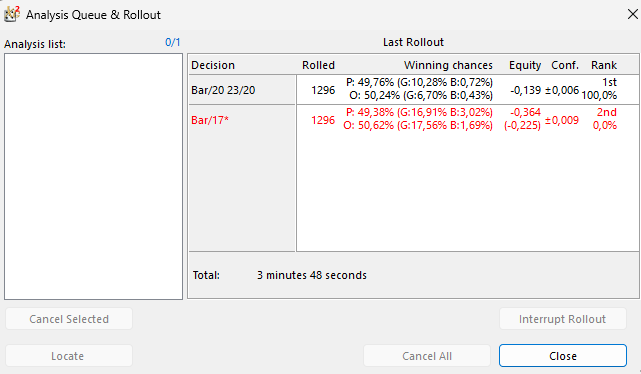Close the Analysis Queue & Rollout window
Screen dimensions: 641x374
tap(632, 14)
